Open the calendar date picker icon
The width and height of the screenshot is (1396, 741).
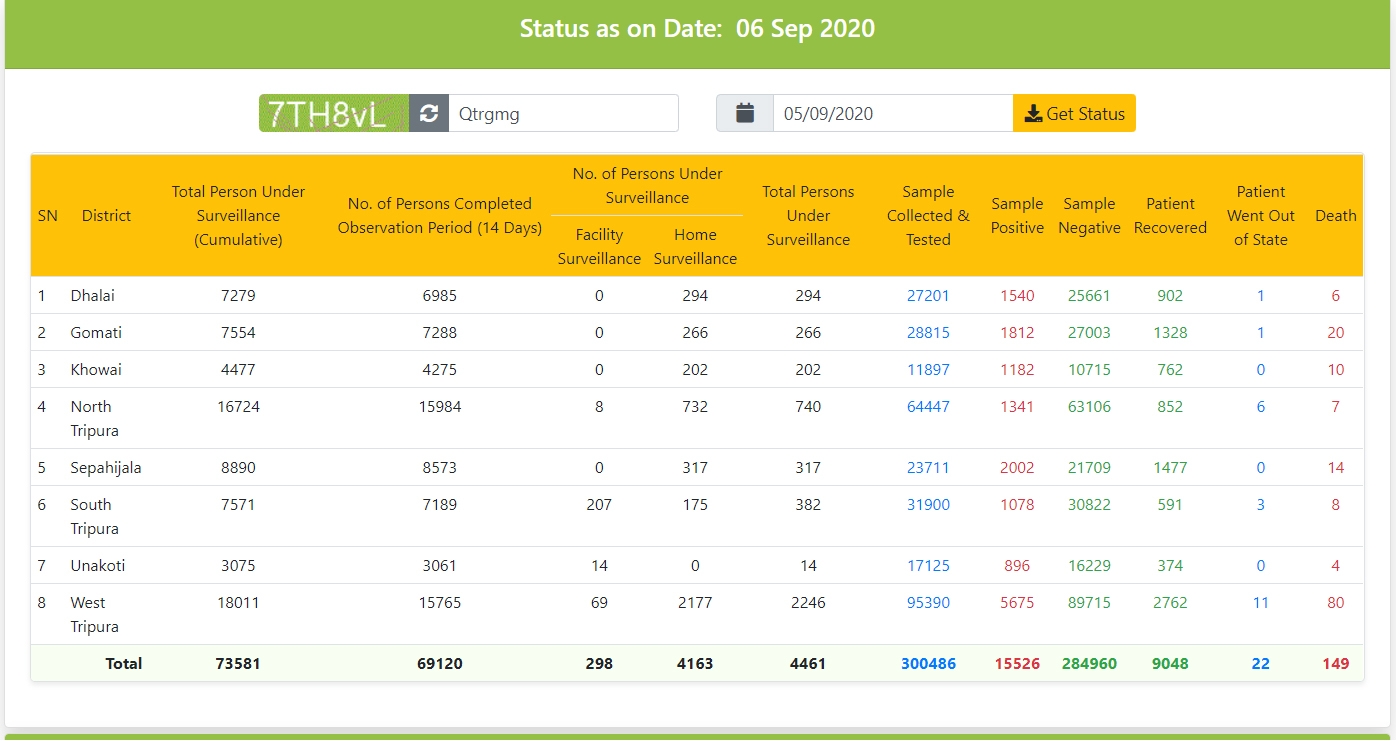pos(745,113)
